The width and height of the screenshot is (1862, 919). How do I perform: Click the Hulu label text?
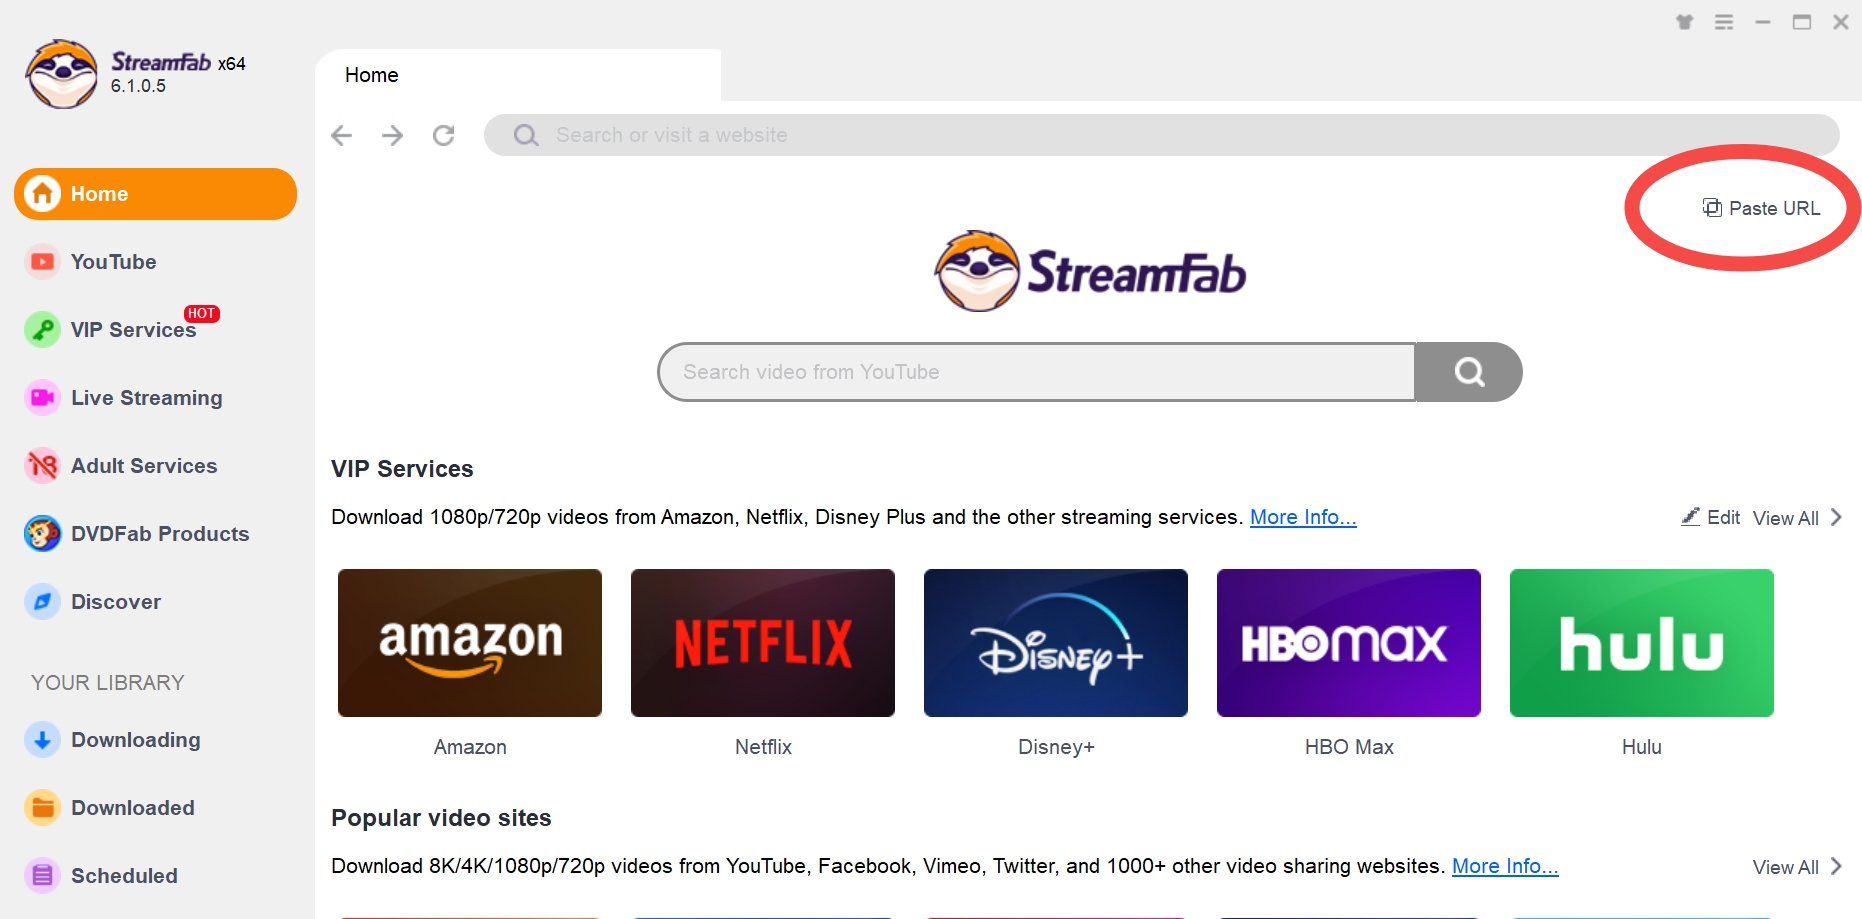1642,747
